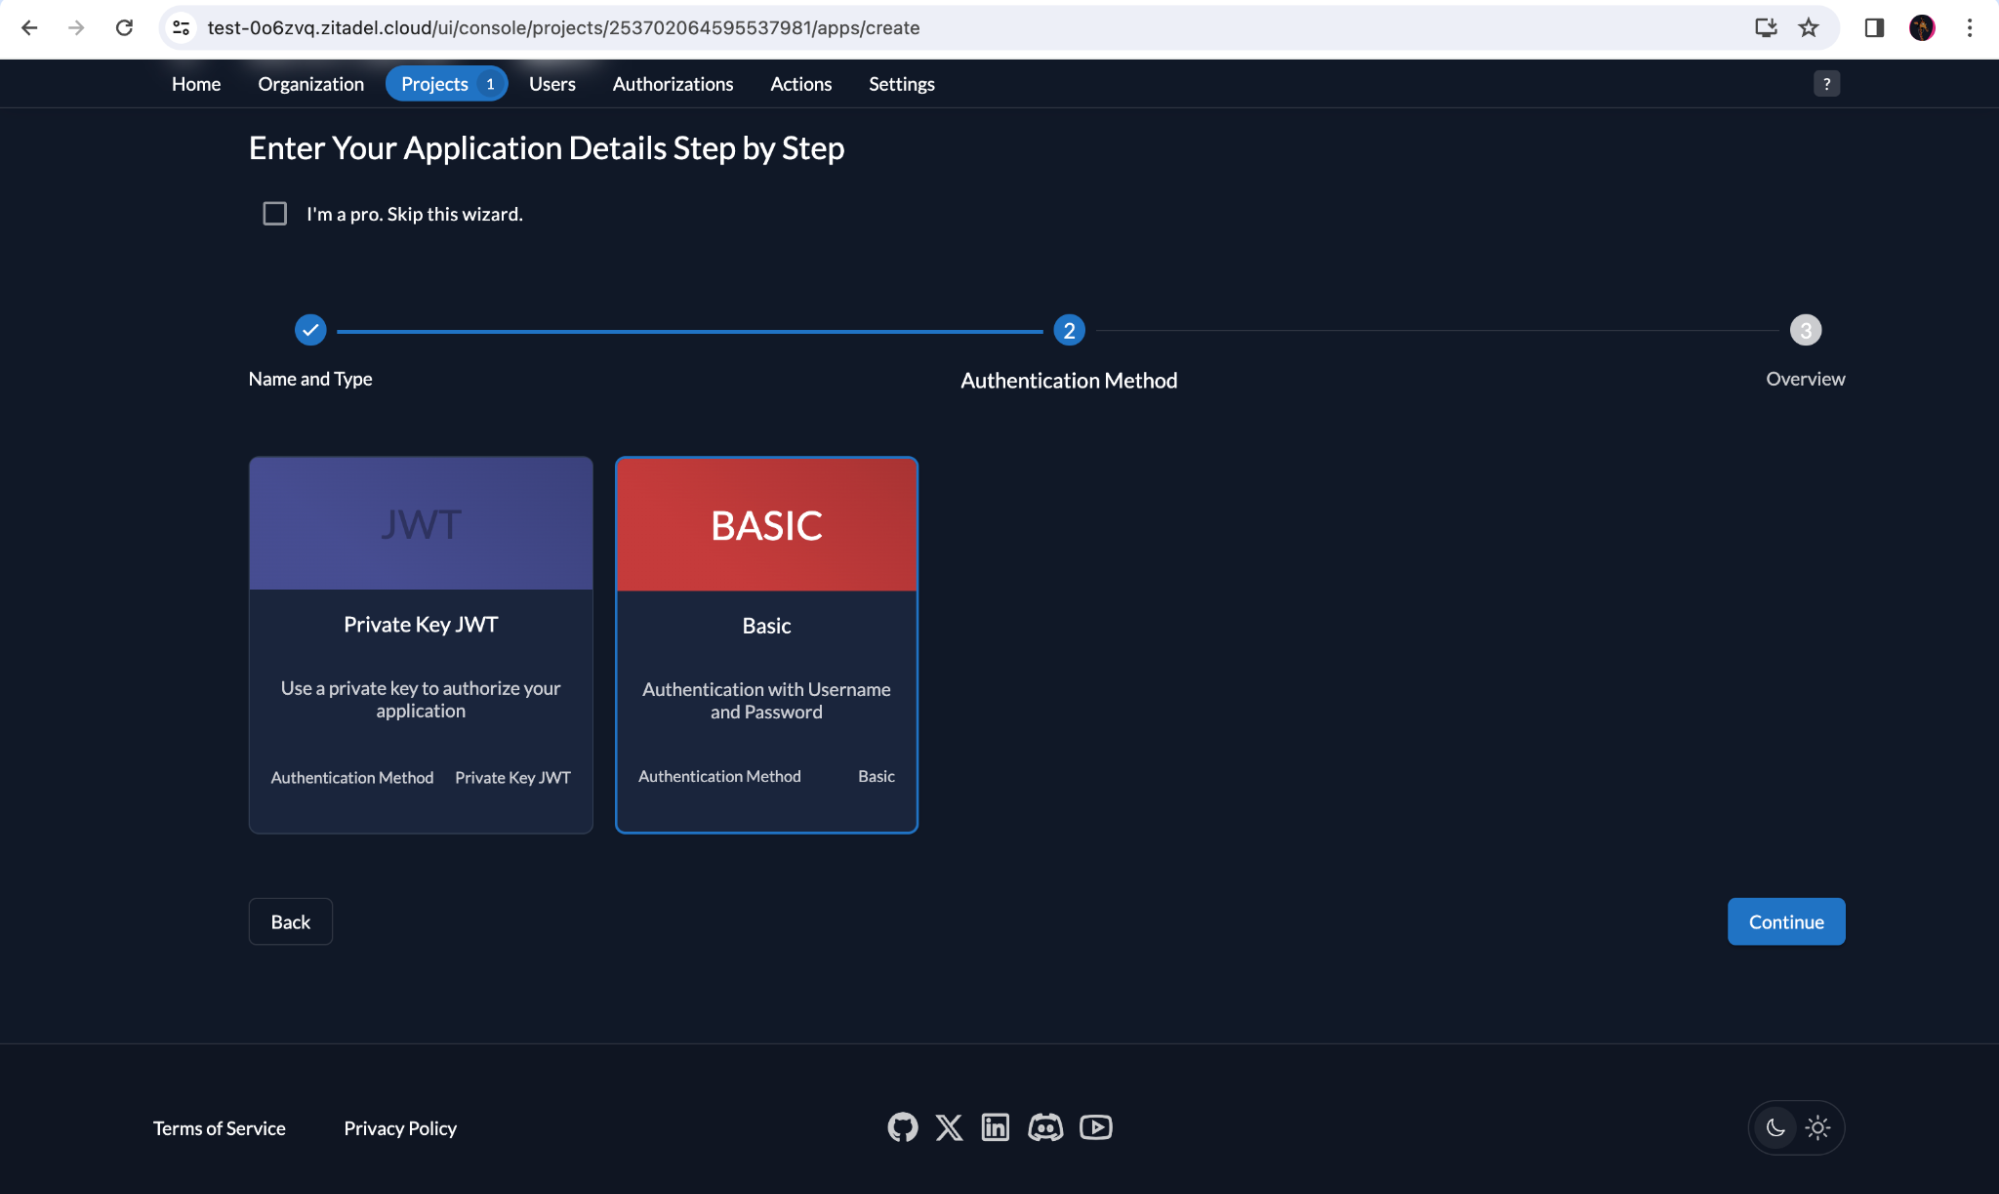The height and width of the screenshot is (1194, 1999).
Task: Bookmark this page with star icon
Action: click(x=1808, y=28)
